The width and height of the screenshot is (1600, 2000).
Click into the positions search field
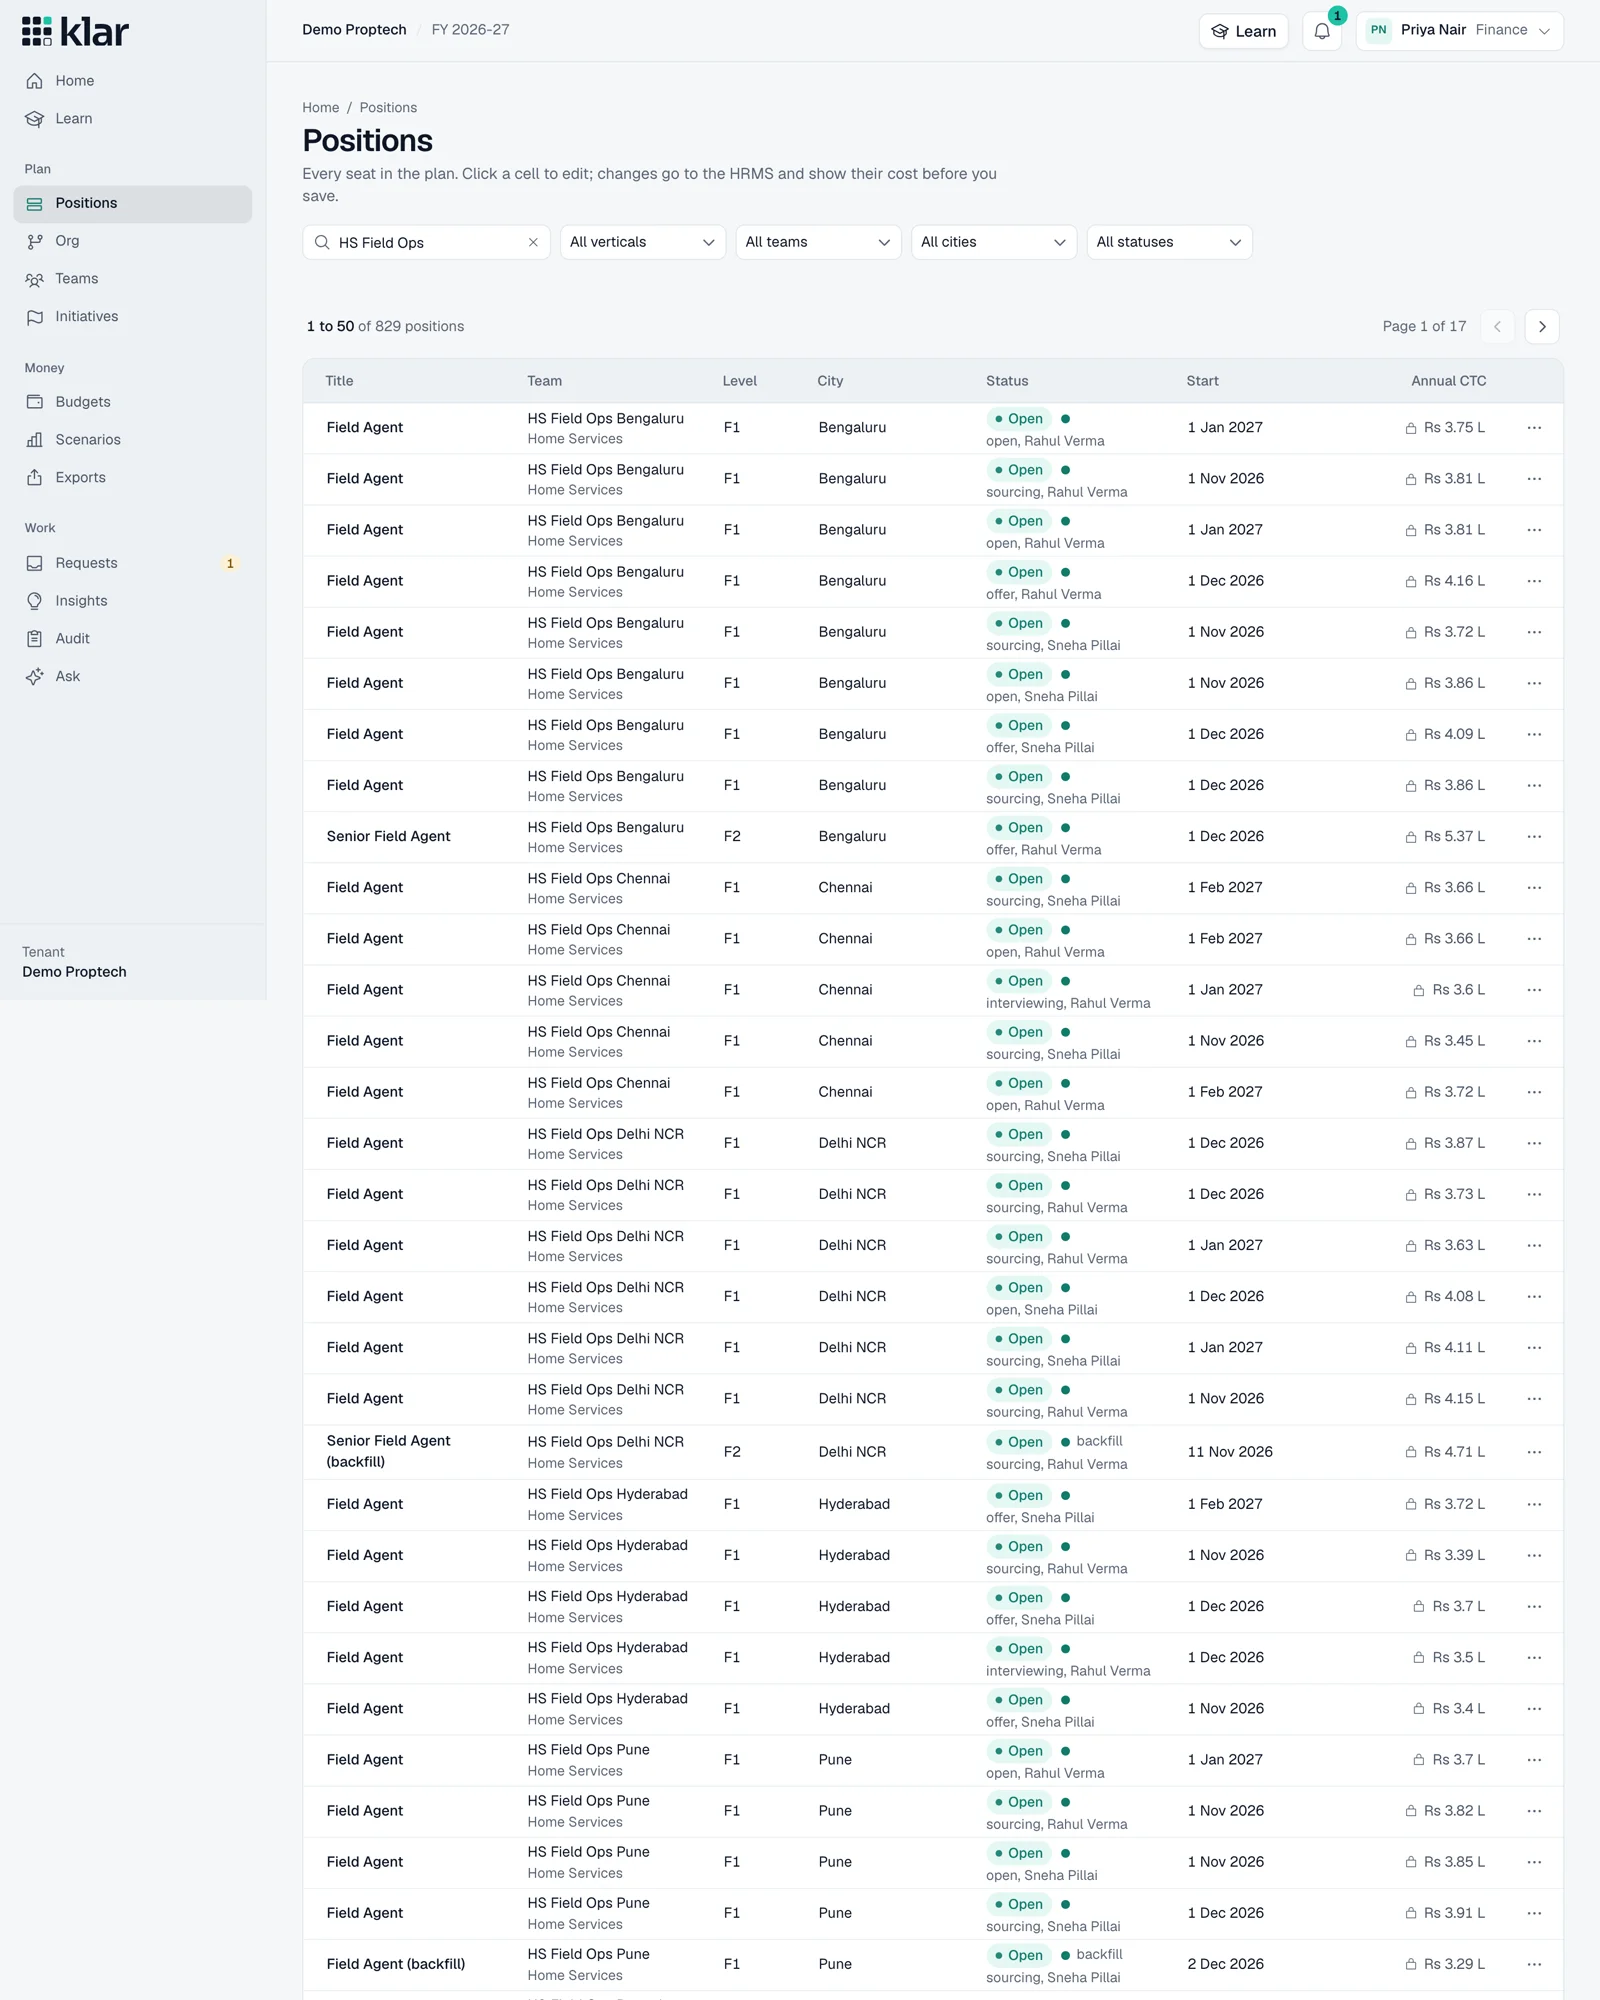426,242
